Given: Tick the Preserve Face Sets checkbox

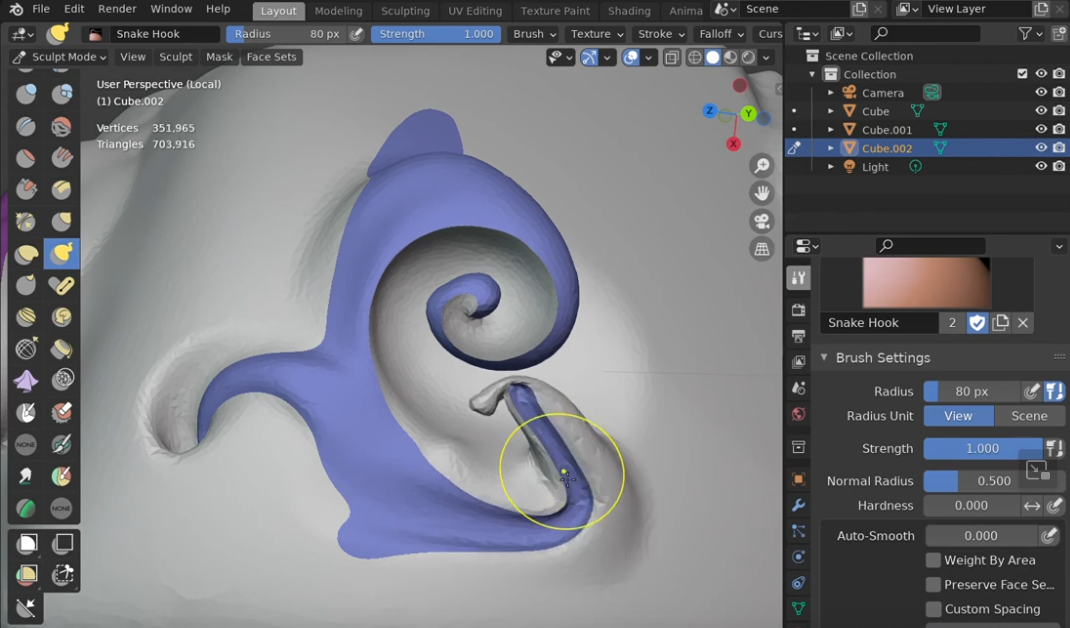Looking at the screenshot, I should coord(933,585).
